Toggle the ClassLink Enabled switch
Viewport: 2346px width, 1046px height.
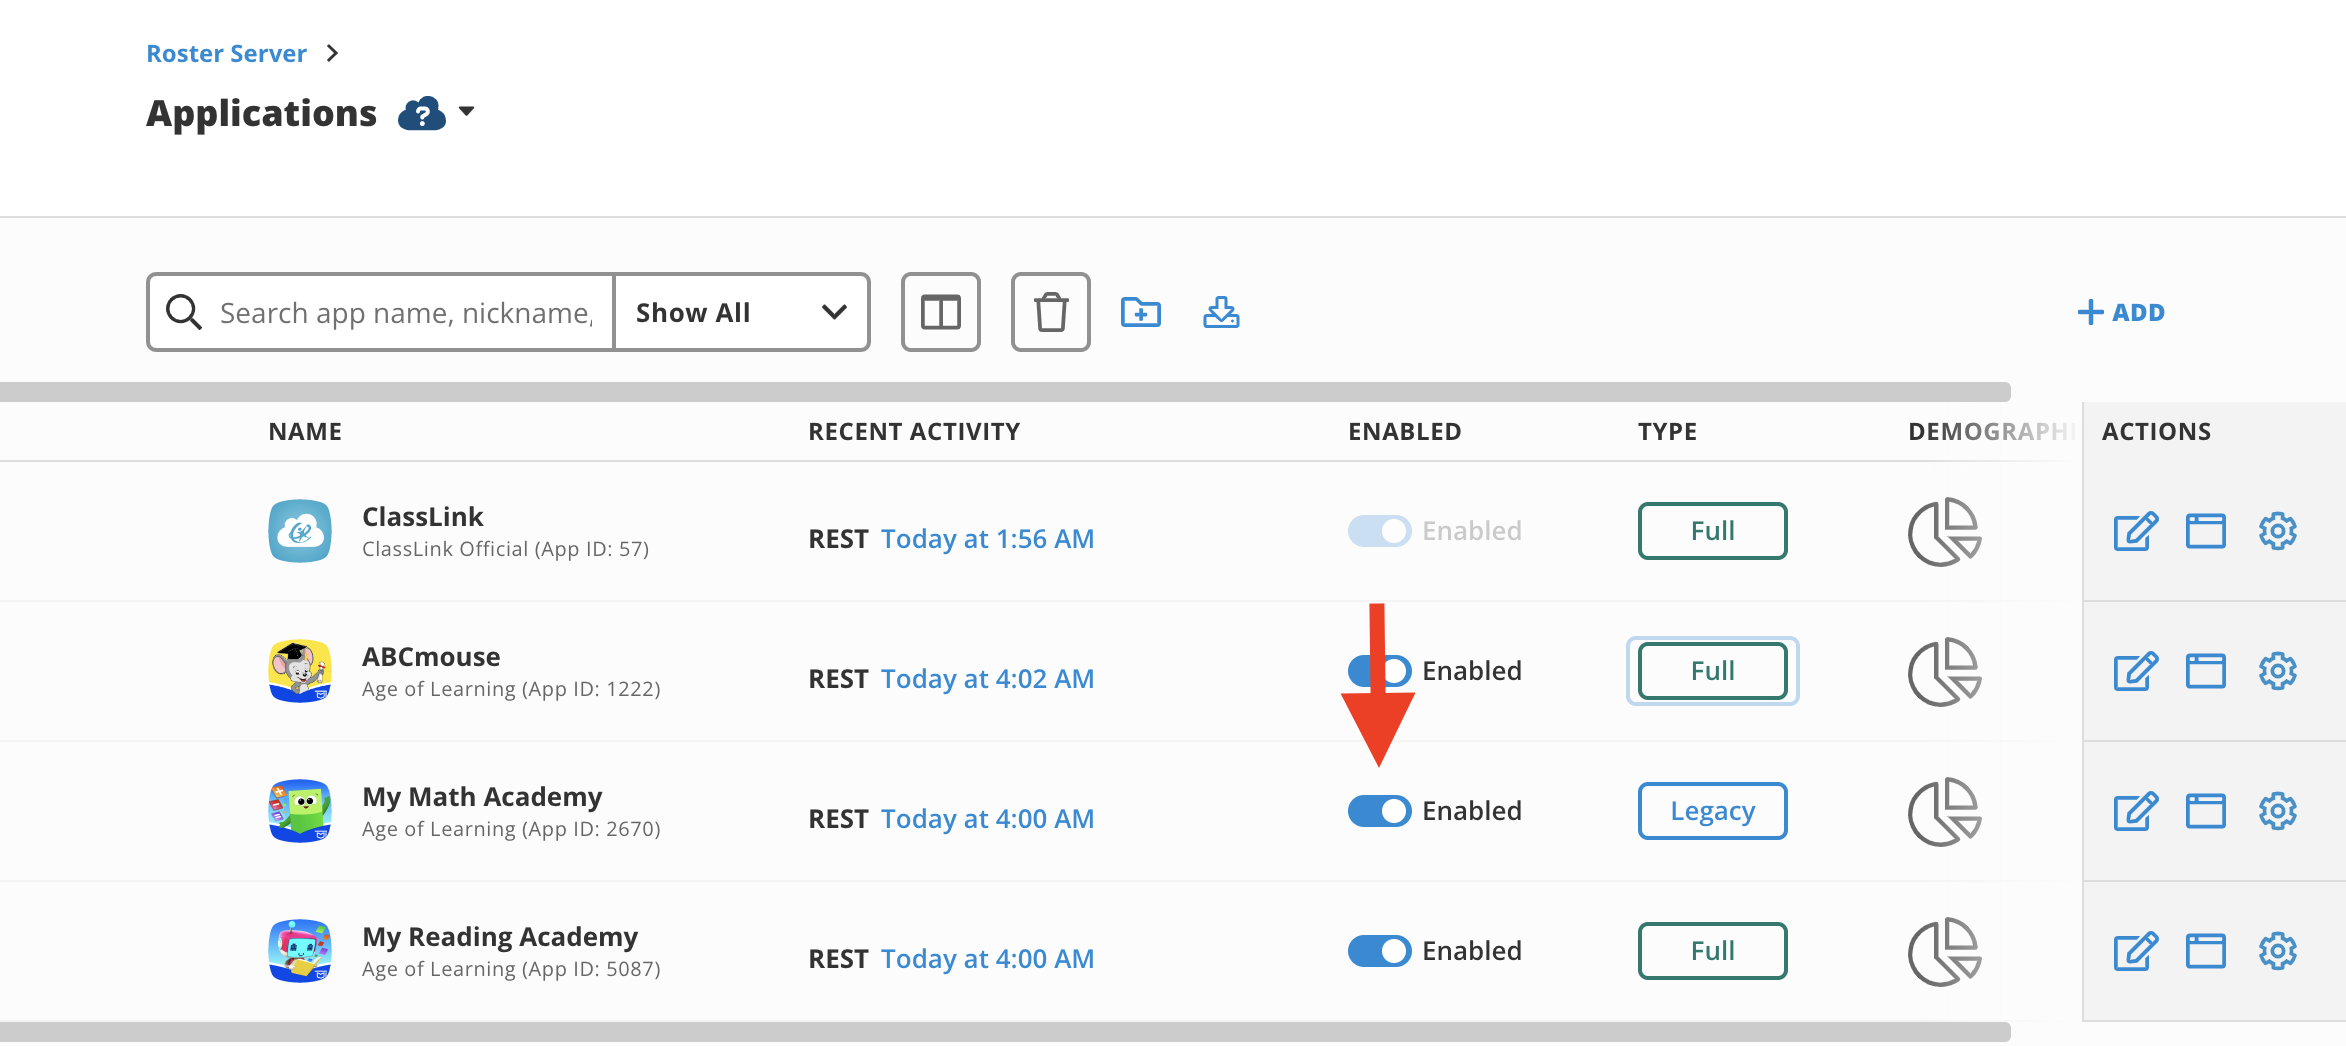pos(1379,531)
